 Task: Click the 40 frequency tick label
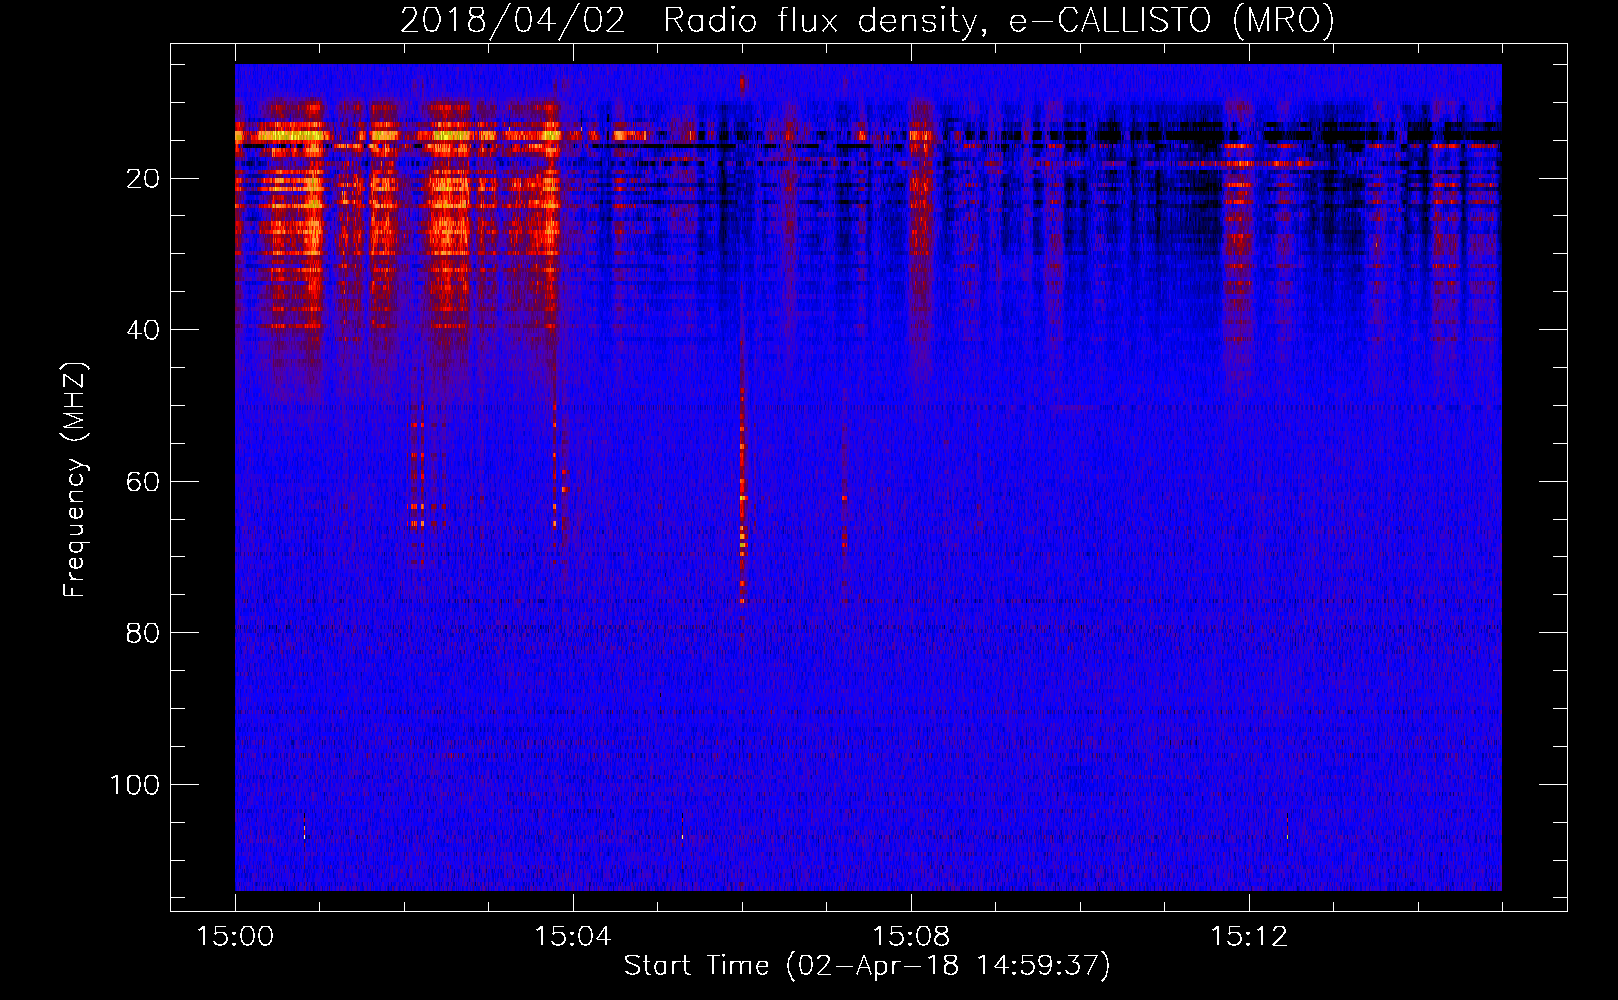[x=143, y=330]
